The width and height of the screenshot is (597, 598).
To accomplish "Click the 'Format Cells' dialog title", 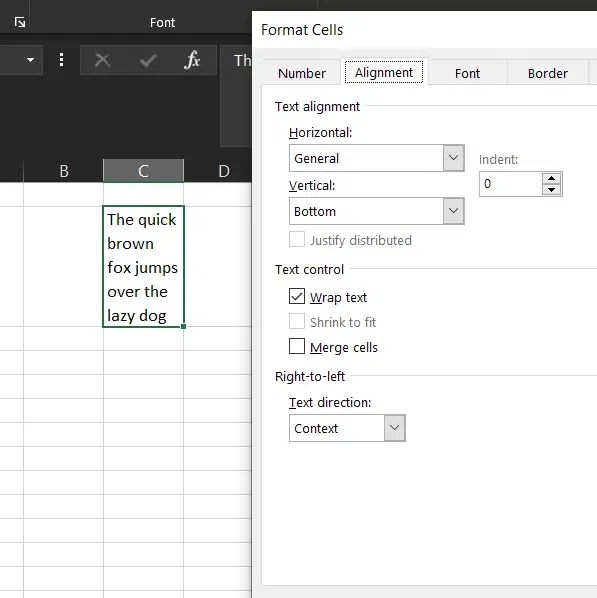I will pyautogui.click(x=302, y=30).
